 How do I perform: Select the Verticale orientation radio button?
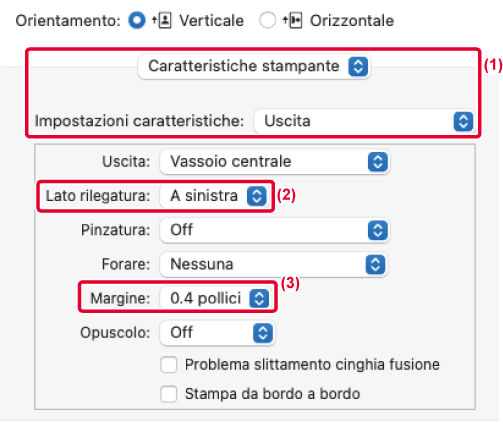pyautogui.click(x=137, y=20)
